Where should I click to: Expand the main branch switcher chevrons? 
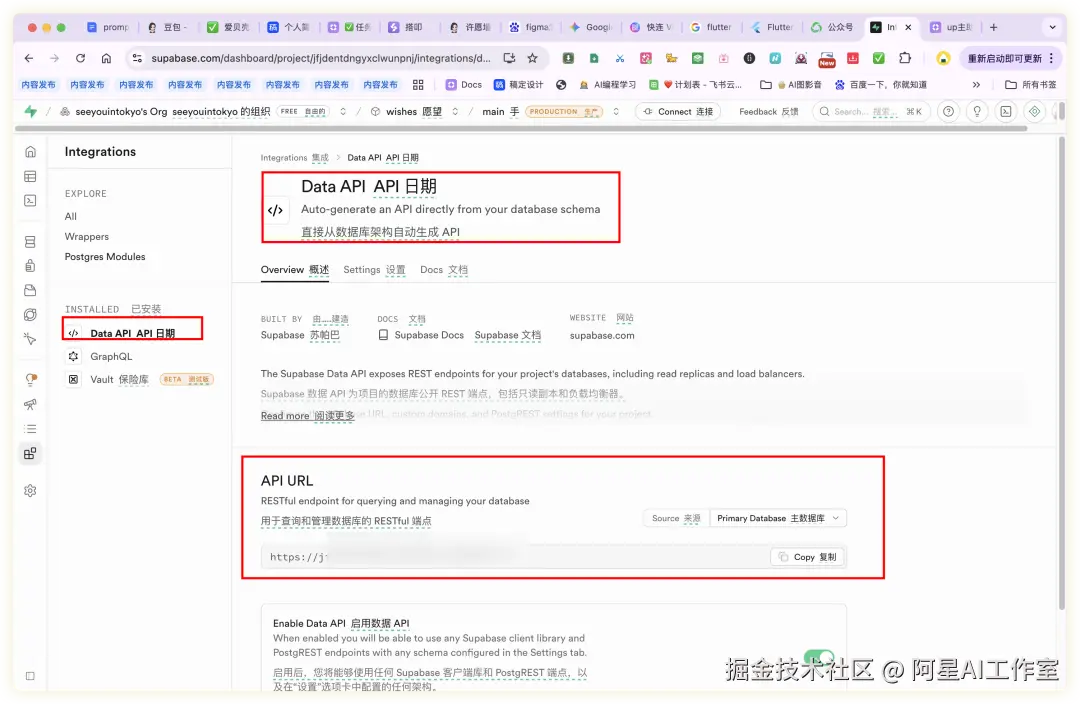click(616, 112)
